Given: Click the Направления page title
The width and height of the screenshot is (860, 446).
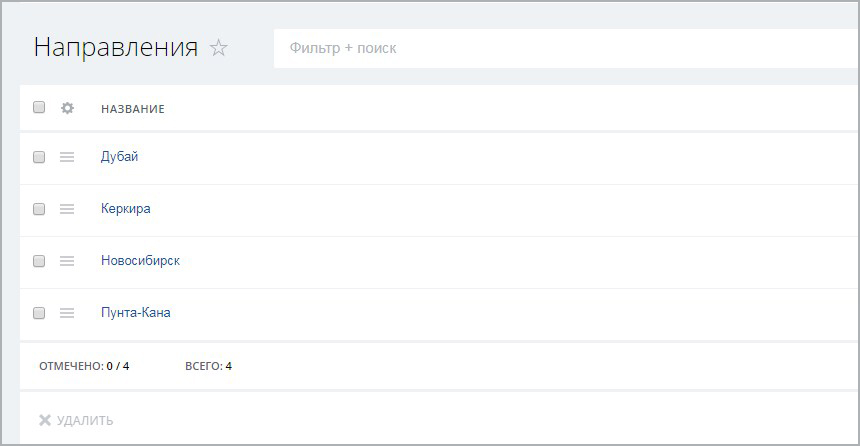Looking at the screenshot, I should click(116, 48).
